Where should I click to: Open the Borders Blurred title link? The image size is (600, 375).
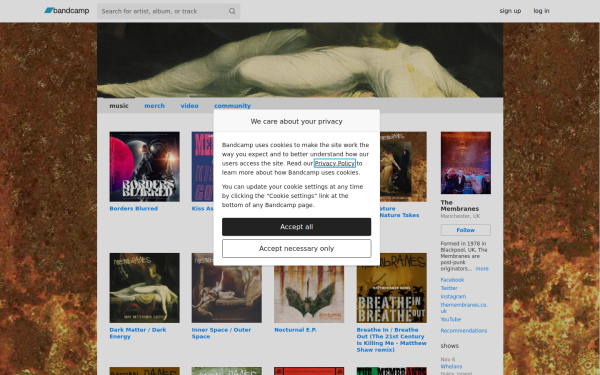tap(134, 209)
